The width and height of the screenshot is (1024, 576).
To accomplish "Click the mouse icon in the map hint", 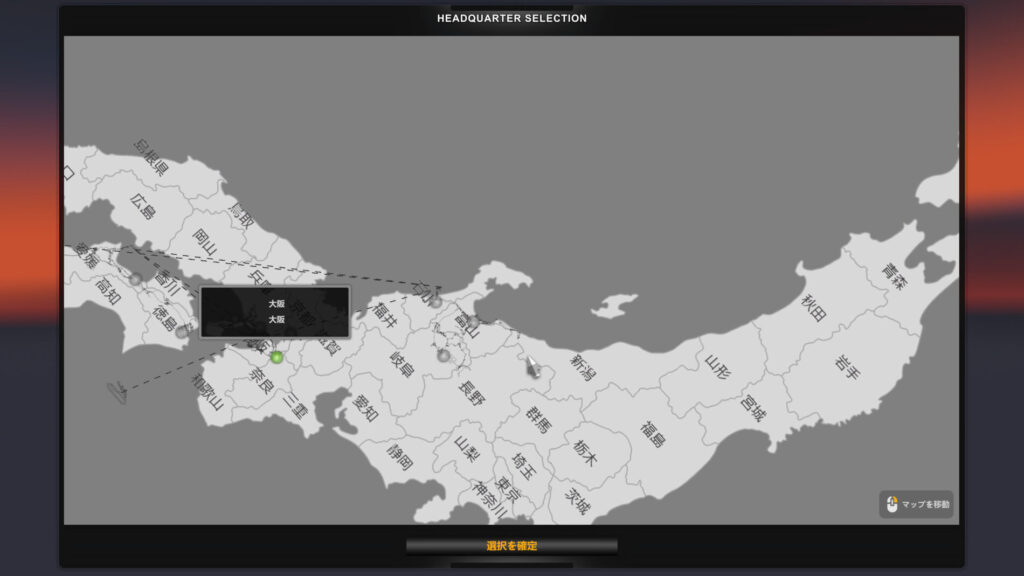I will point(891,504).
